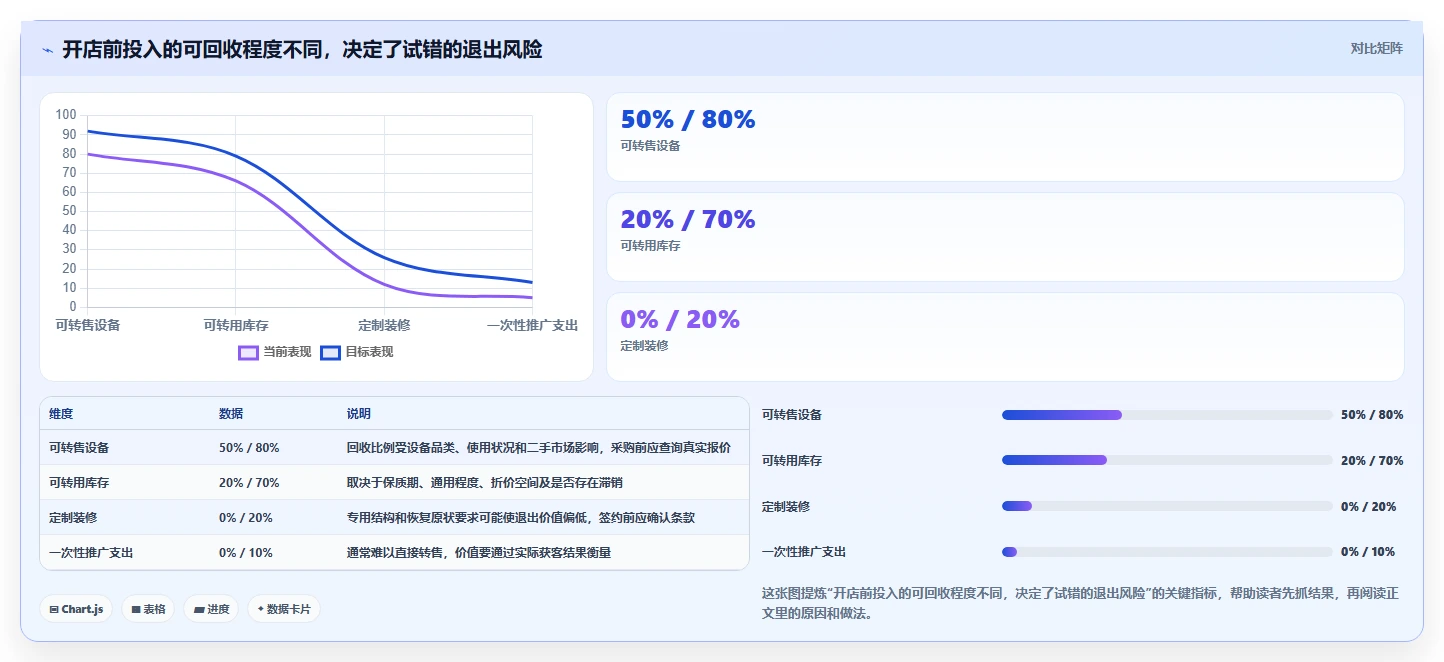Click the table value 0% / 20%

pyautogui.click(x=246, y=518)
